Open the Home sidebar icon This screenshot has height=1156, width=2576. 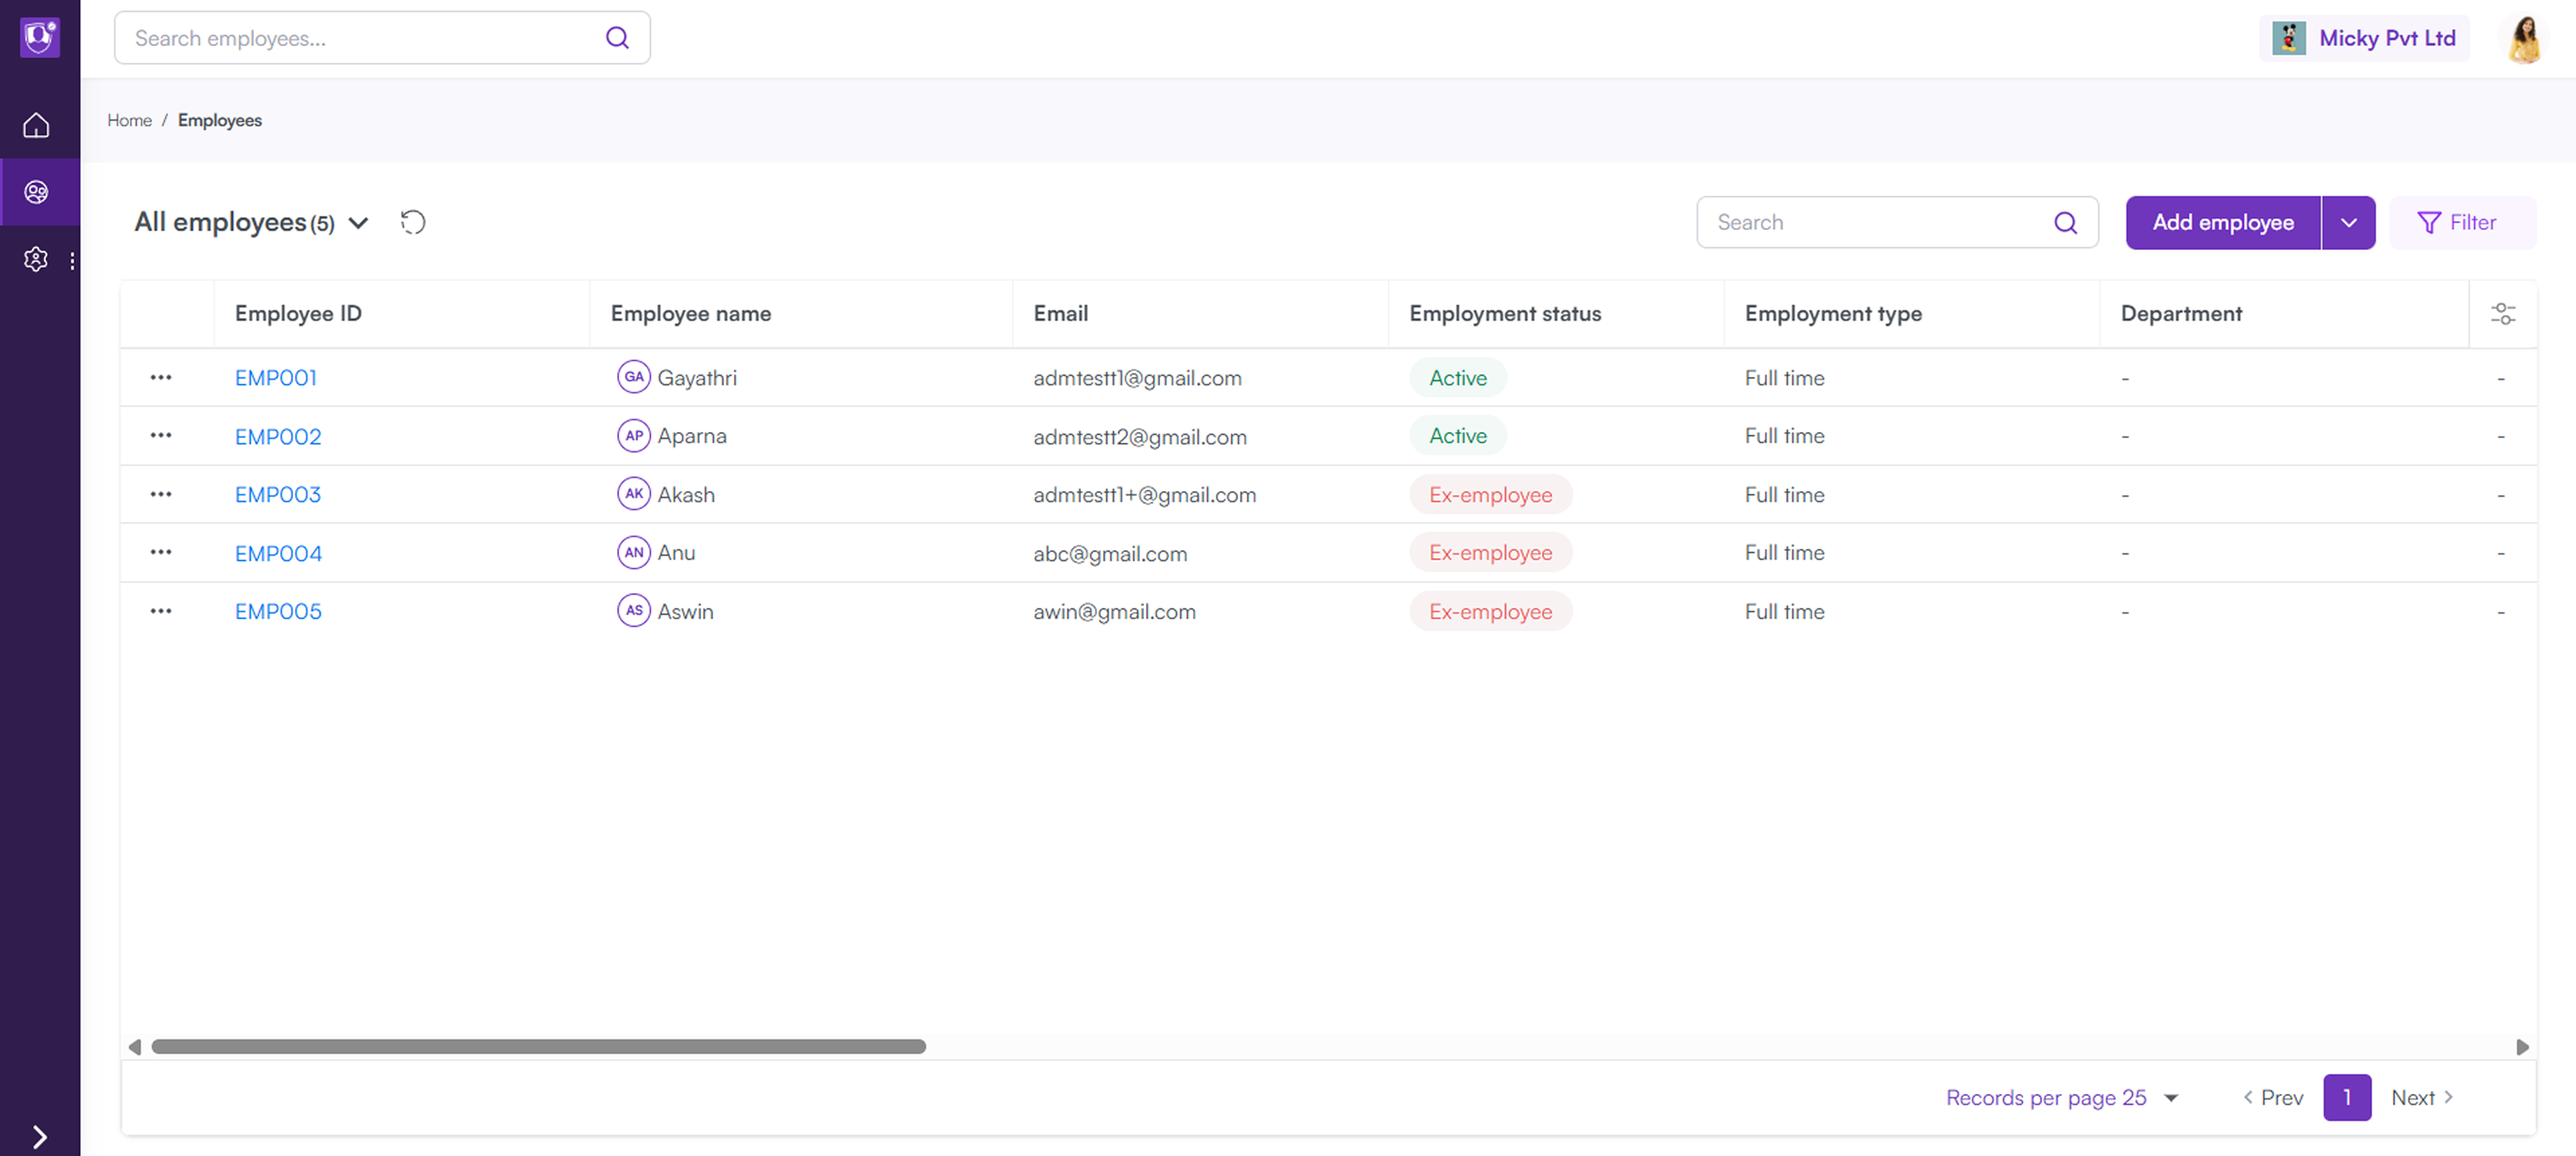pyautogui.click(x=36, y=125)
